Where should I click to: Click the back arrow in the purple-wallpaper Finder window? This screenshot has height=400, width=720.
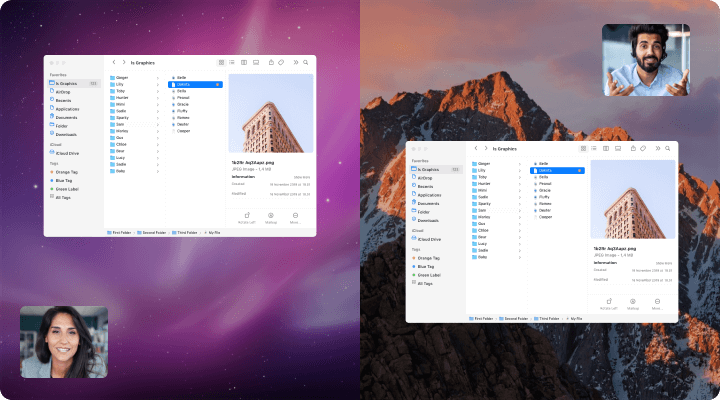[x=114, y=62]
